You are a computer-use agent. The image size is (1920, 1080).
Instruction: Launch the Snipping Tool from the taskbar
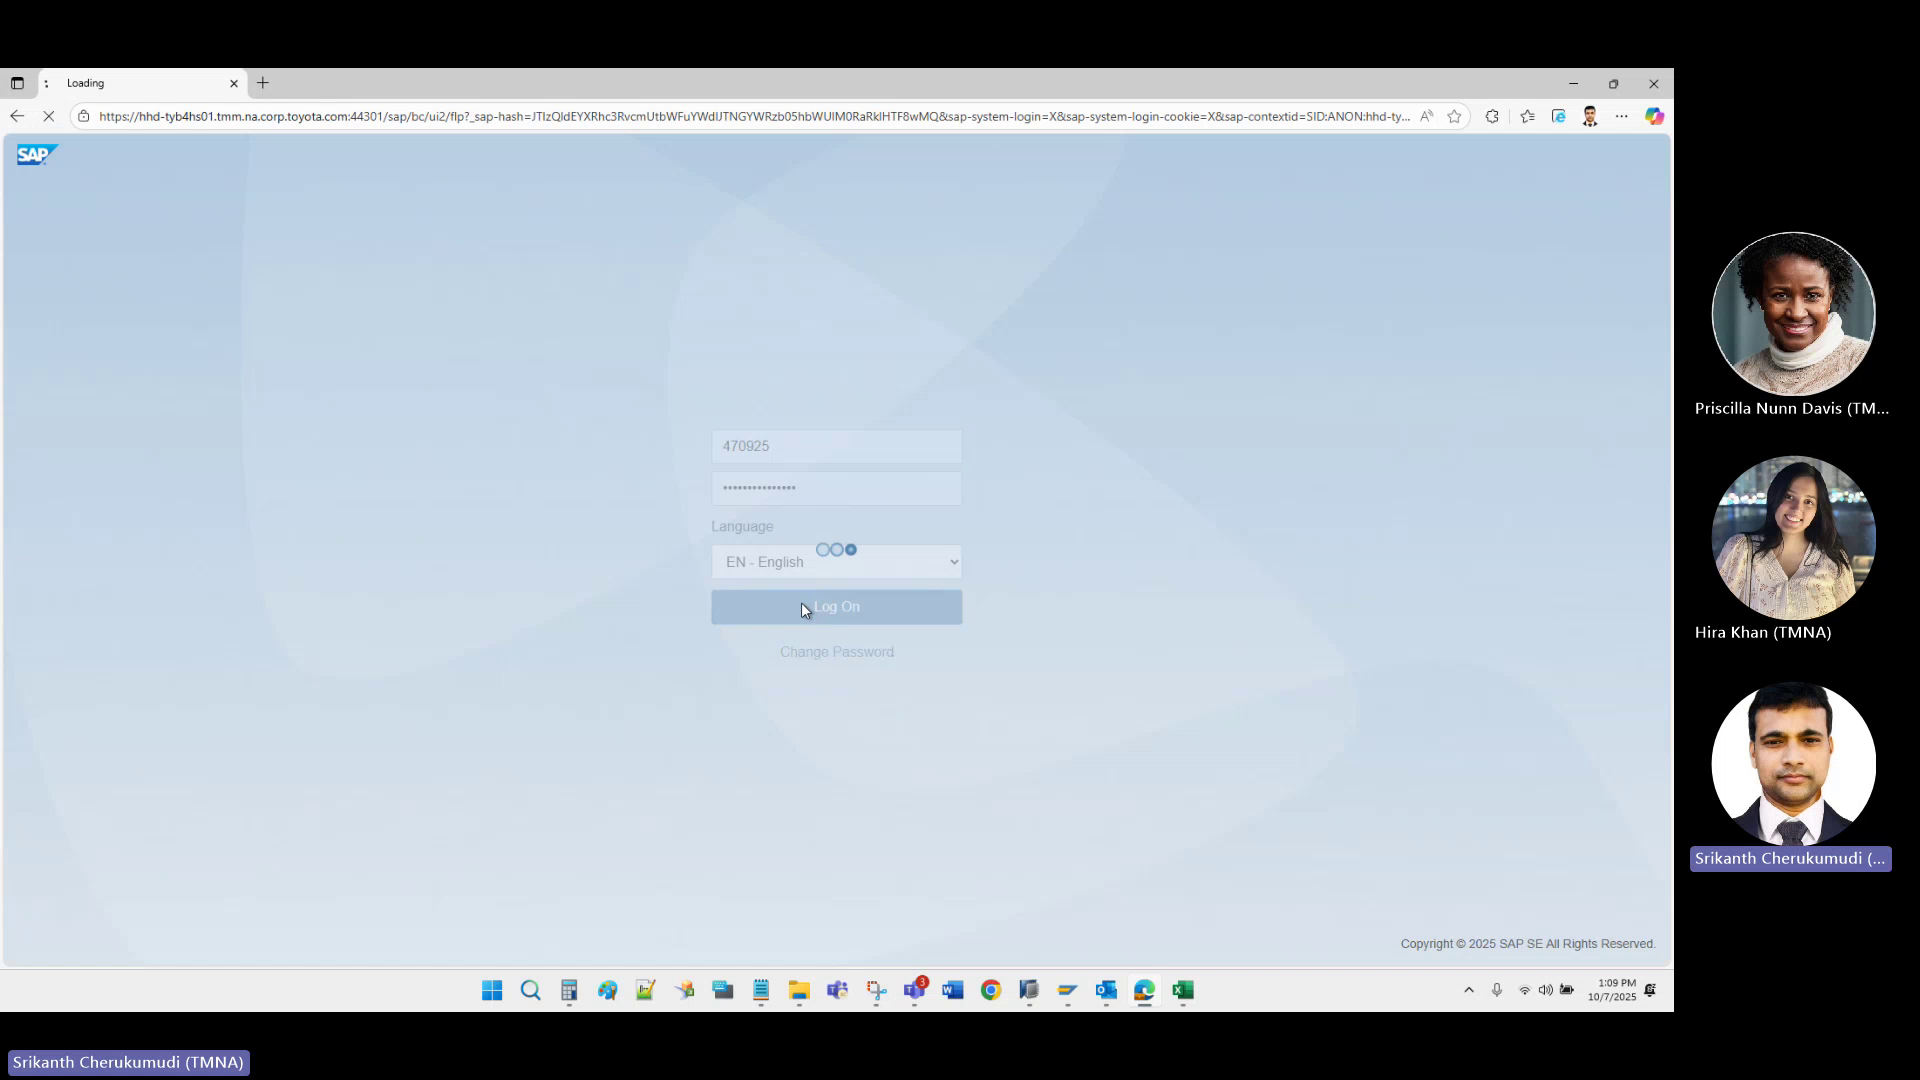pyautogui.click(x=876, y=991)
